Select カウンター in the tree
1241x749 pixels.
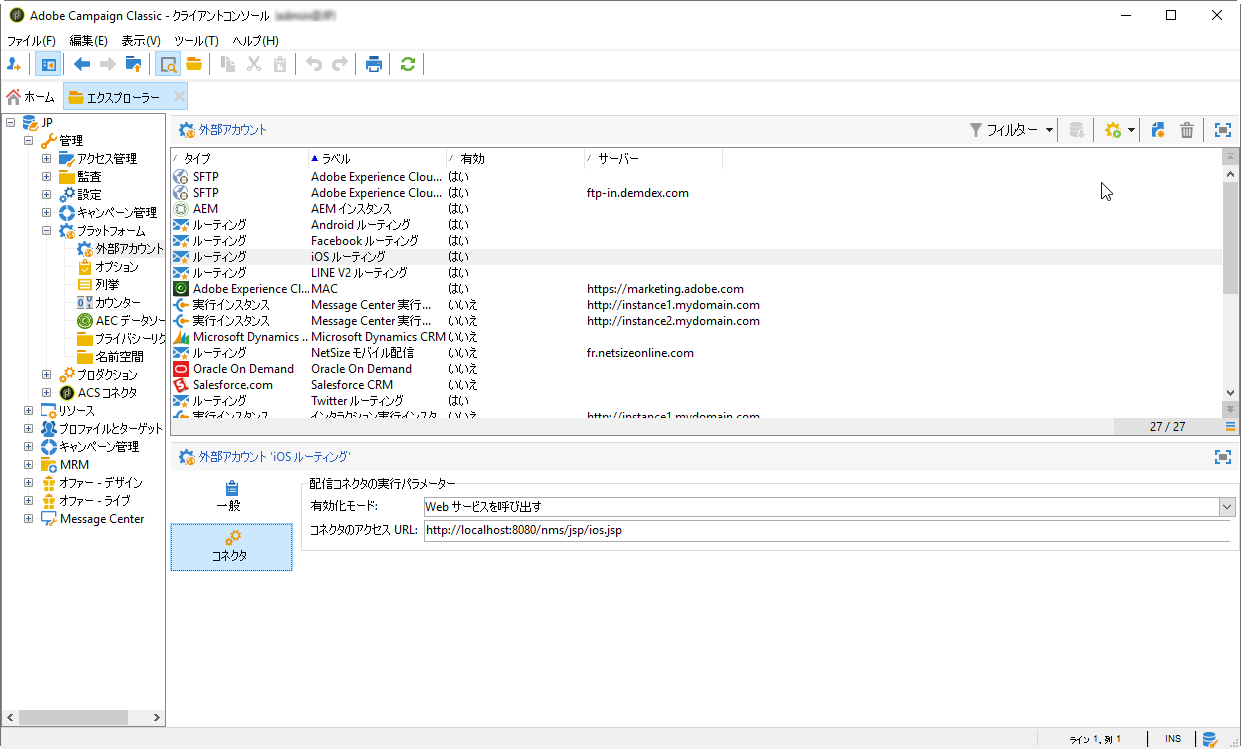tap(118, 303)
